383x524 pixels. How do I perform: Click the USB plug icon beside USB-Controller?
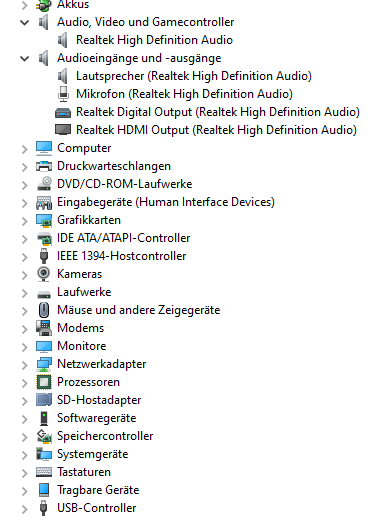[x=43, y=508]
